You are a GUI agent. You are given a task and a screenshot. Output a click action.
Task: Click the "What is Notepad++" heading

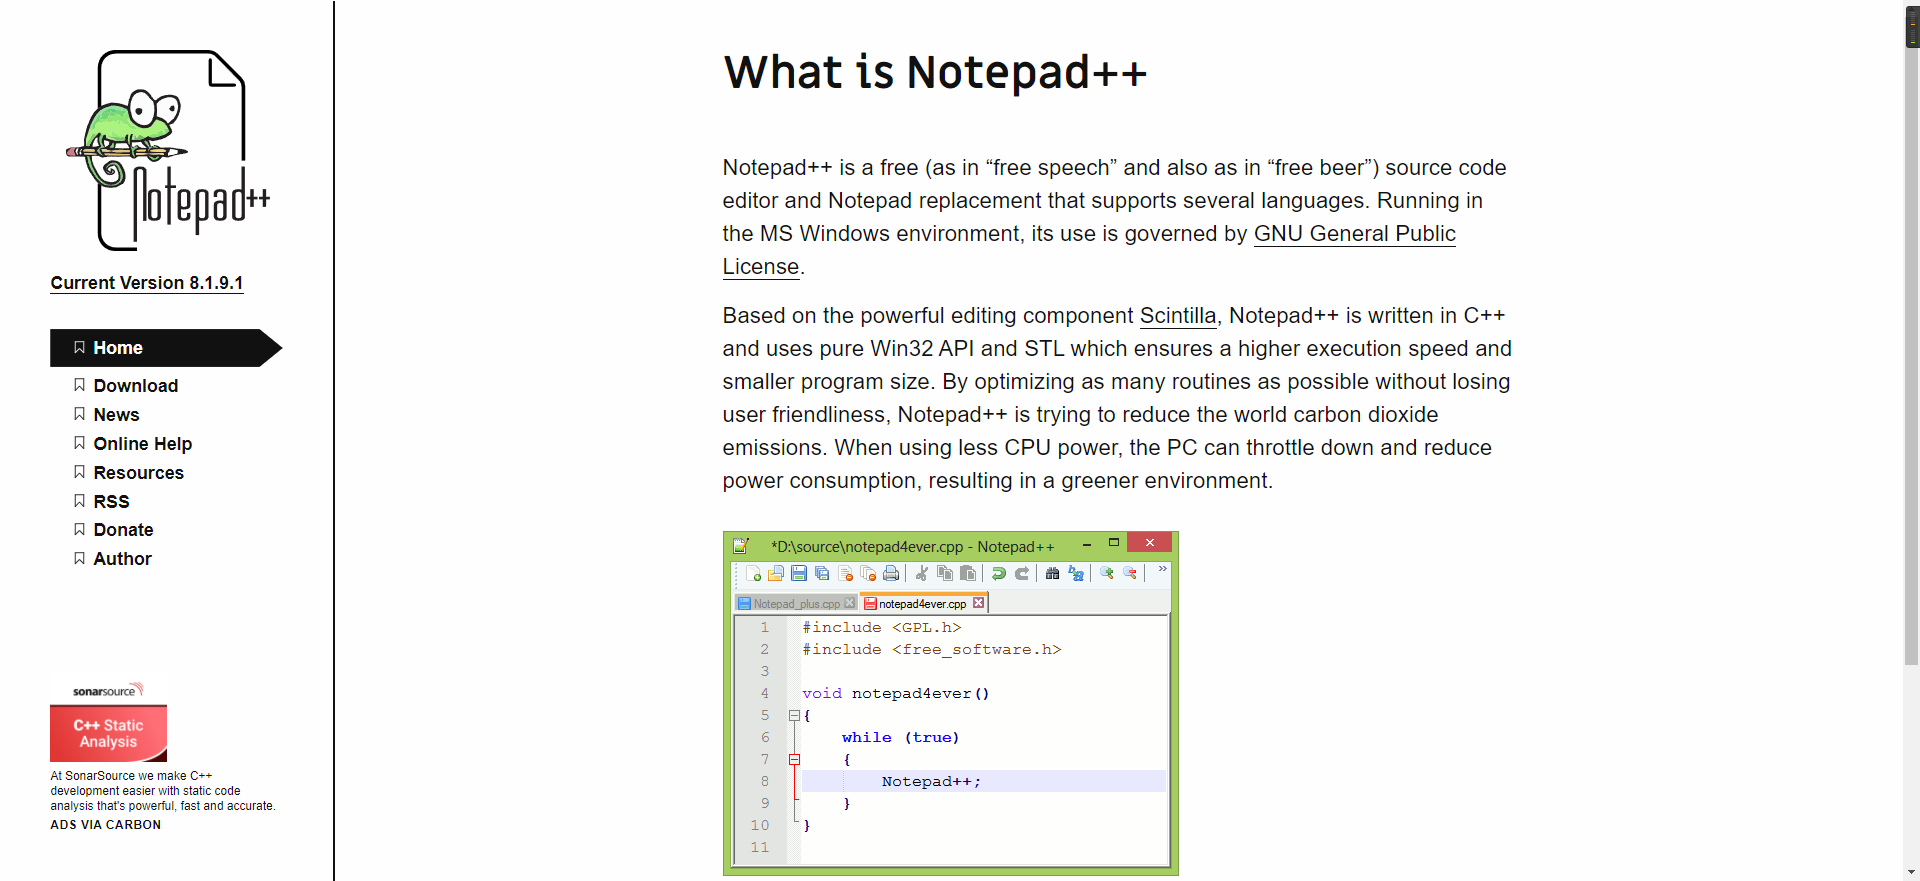[935, 73]
